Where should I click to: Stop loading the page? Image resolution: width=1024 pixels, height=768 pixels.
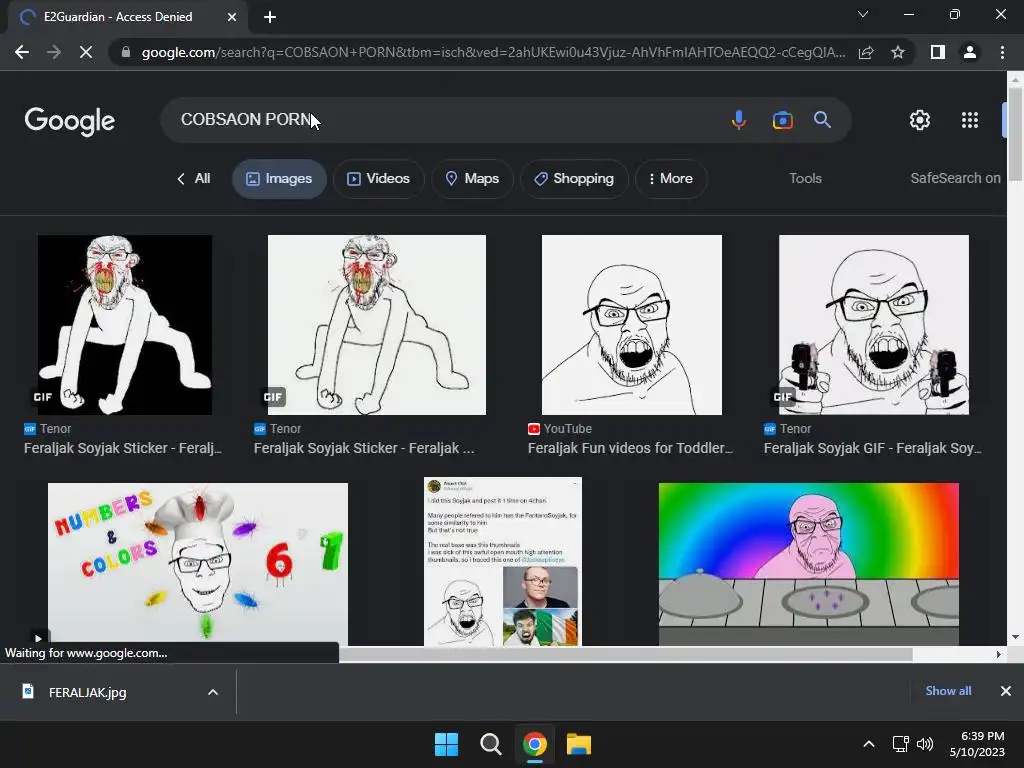[x=86, y=52]
